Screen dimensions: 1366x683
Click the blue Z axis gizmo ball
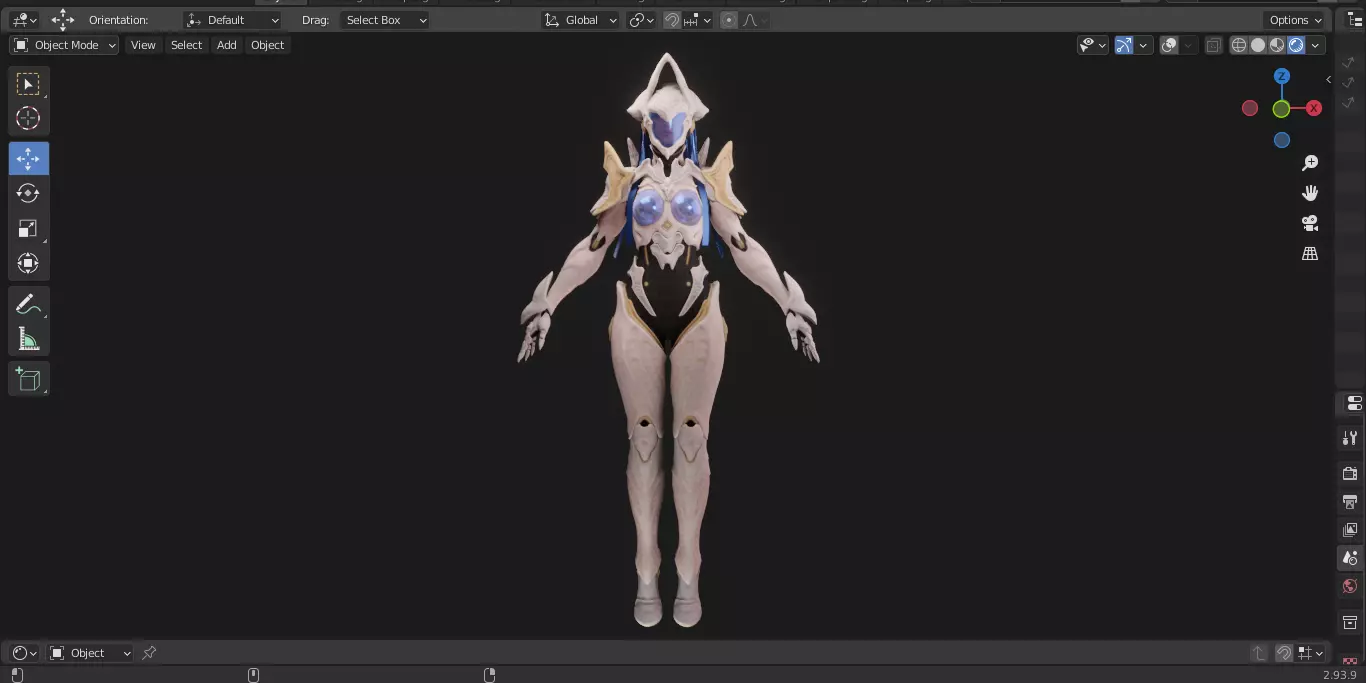point(1282,76)
